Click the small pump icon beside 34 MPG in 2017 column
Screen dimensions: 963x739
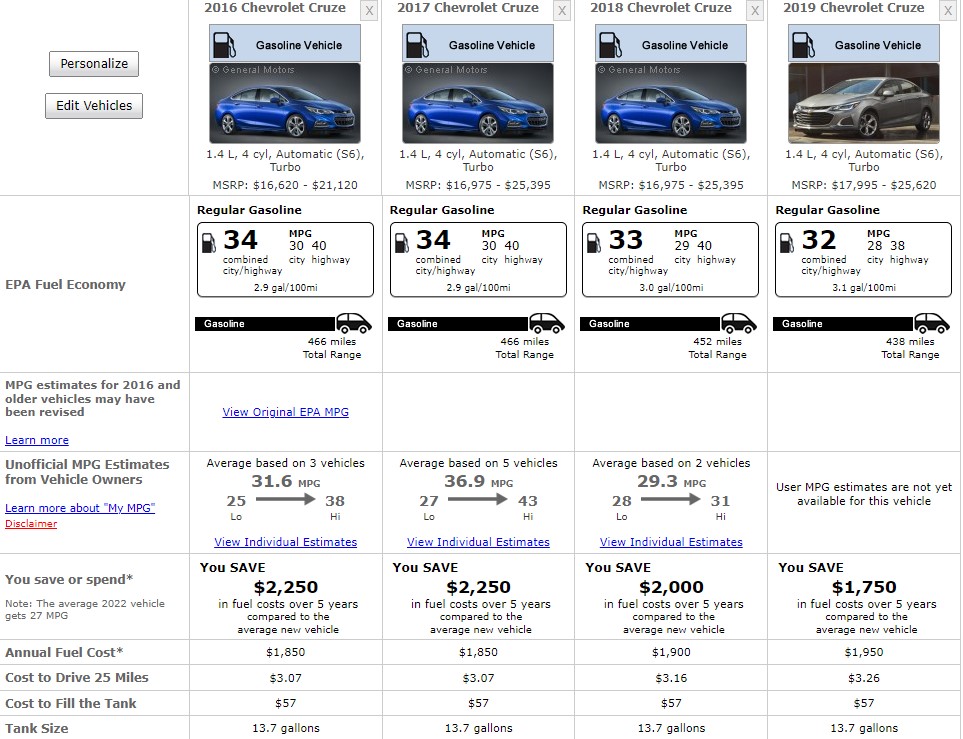tap(402, 243)
